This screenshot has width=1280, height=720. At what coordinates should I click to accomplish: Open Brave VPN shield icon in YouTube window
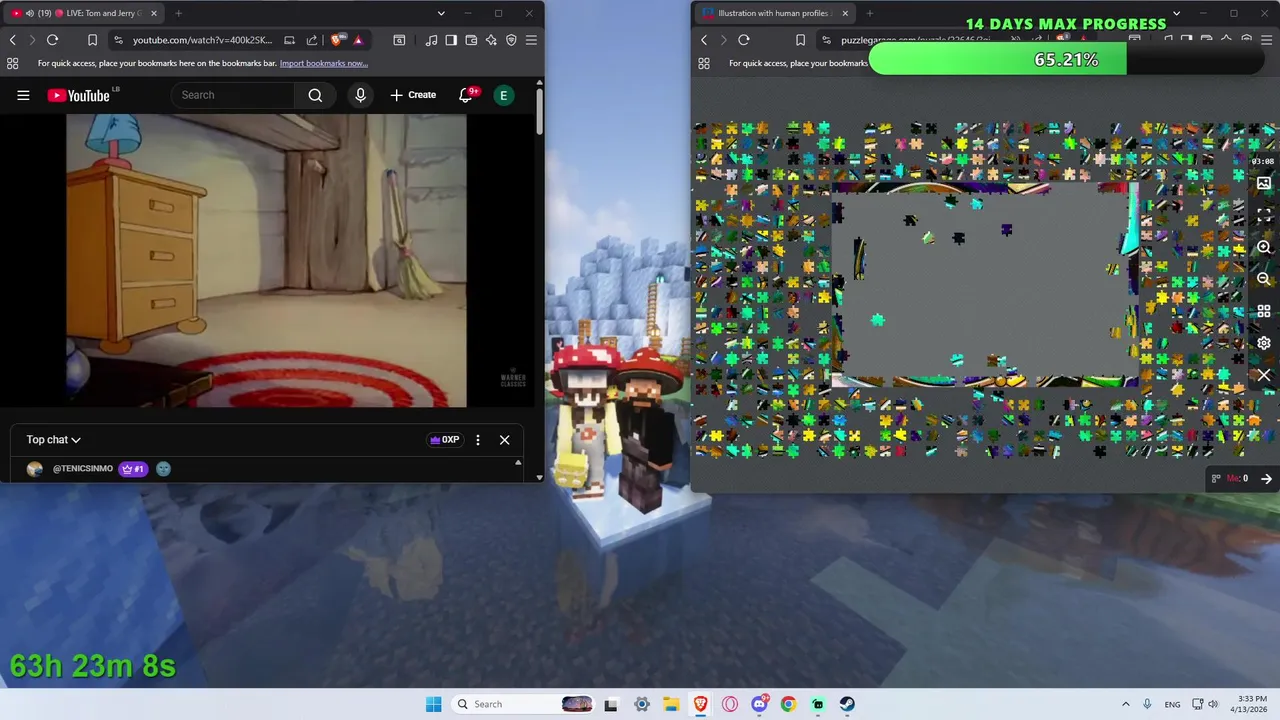[511, 40]
